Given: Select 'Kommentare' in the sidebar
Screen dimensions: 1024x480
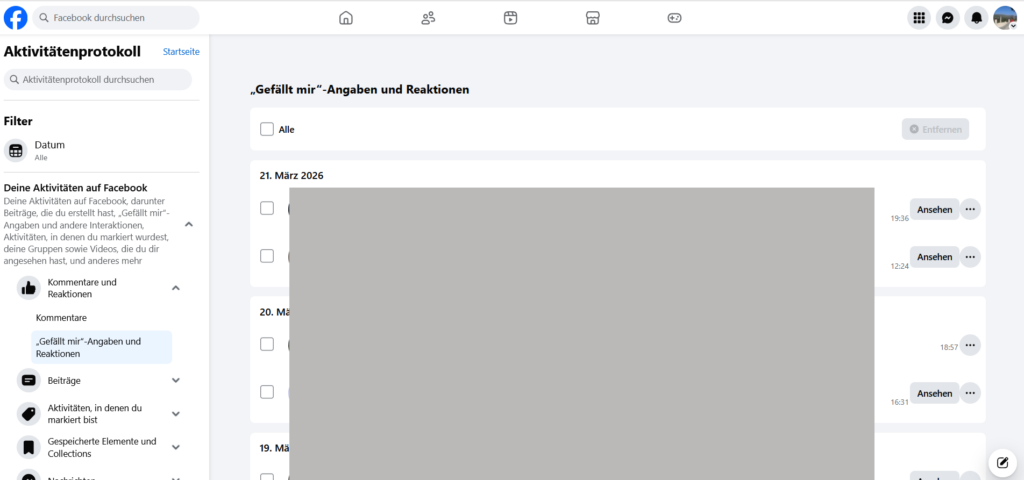Looking at the screenshot, I should point(61,318).
